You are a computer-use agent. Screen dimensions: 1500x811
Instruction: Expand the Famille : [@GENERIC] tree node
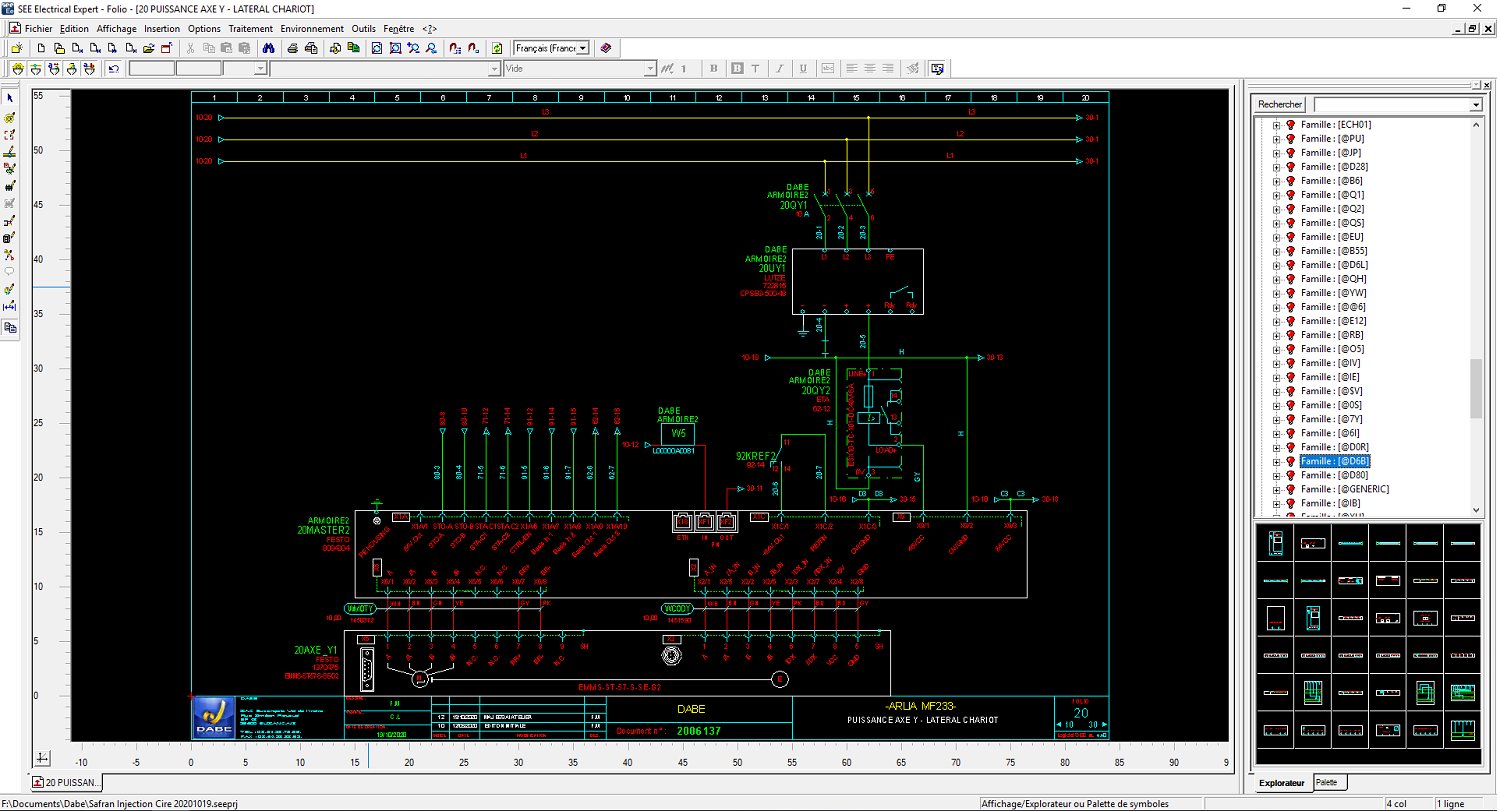click(1276, 489)
